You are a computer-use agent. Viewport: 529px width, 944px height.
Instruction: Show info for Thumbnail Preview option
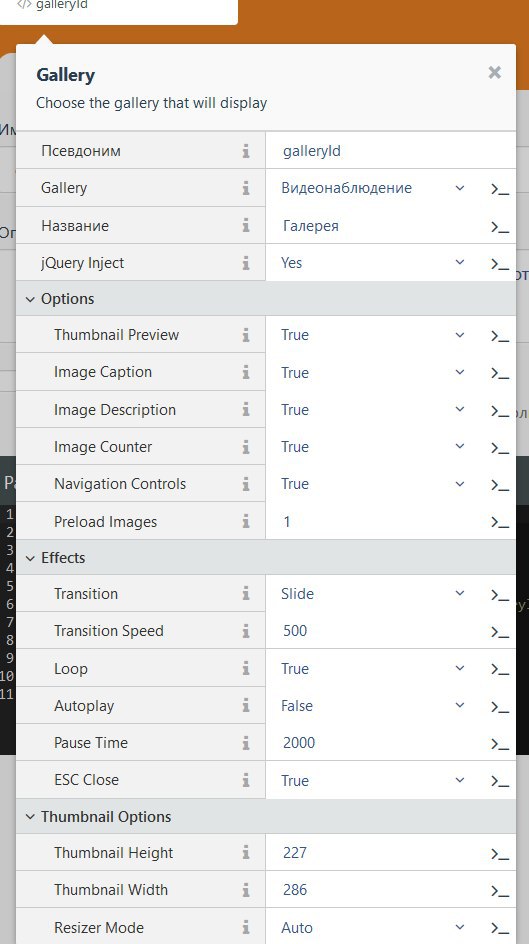click(246, 335)
